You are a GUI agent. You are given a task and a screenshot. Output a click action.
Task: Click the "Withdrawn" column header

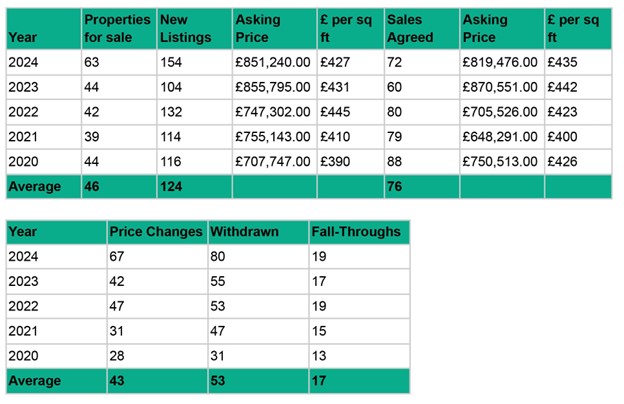coord(243,232)
